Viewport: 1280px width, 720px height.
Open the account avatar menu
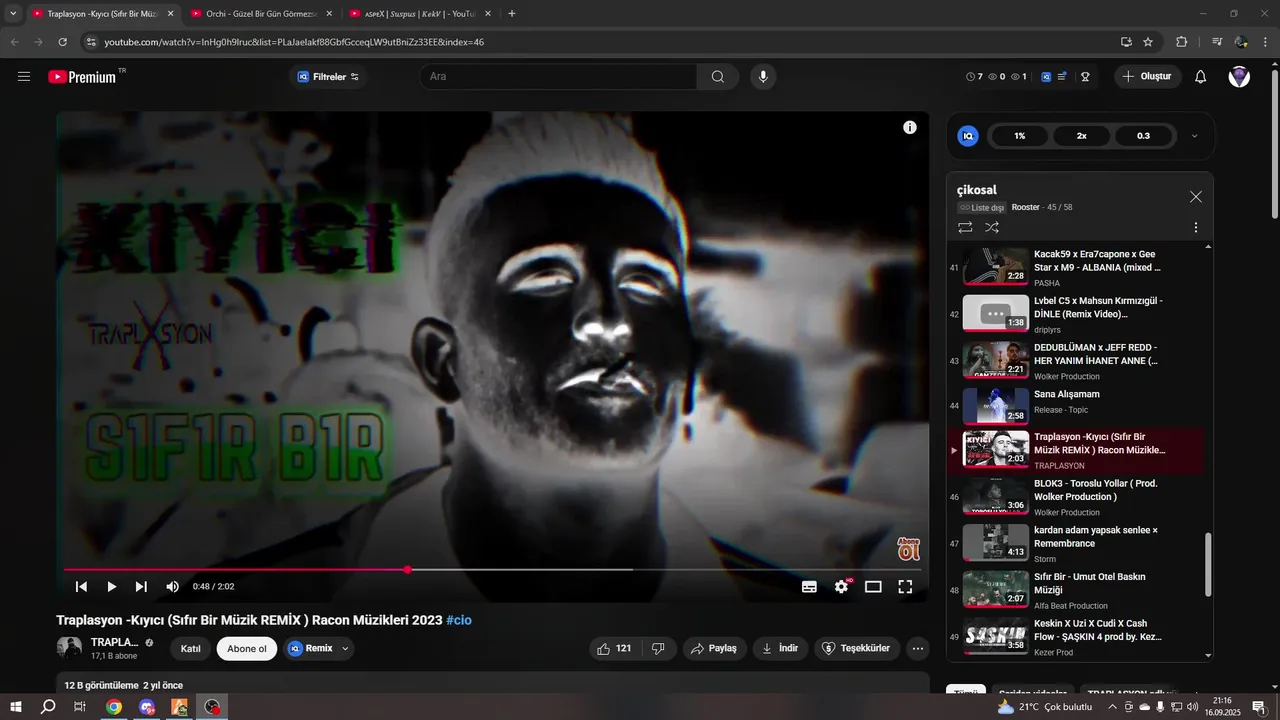[x=1239, y=77]
